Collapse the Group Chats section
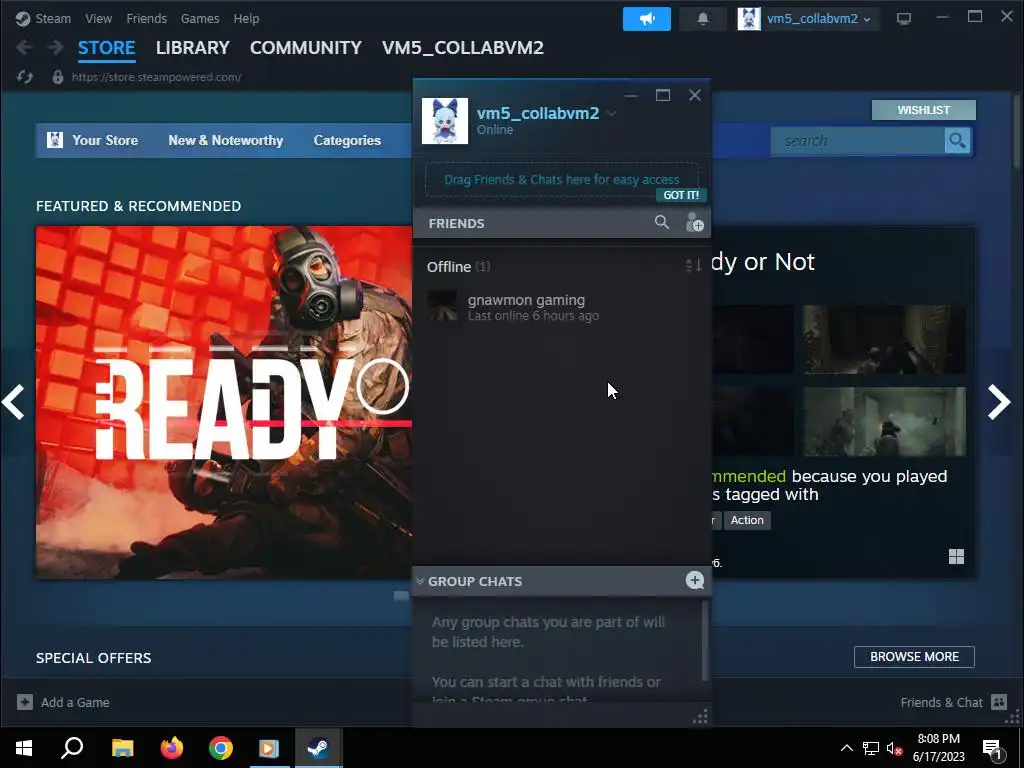The width and height of the screenshot is (1024, 768). 420,581
